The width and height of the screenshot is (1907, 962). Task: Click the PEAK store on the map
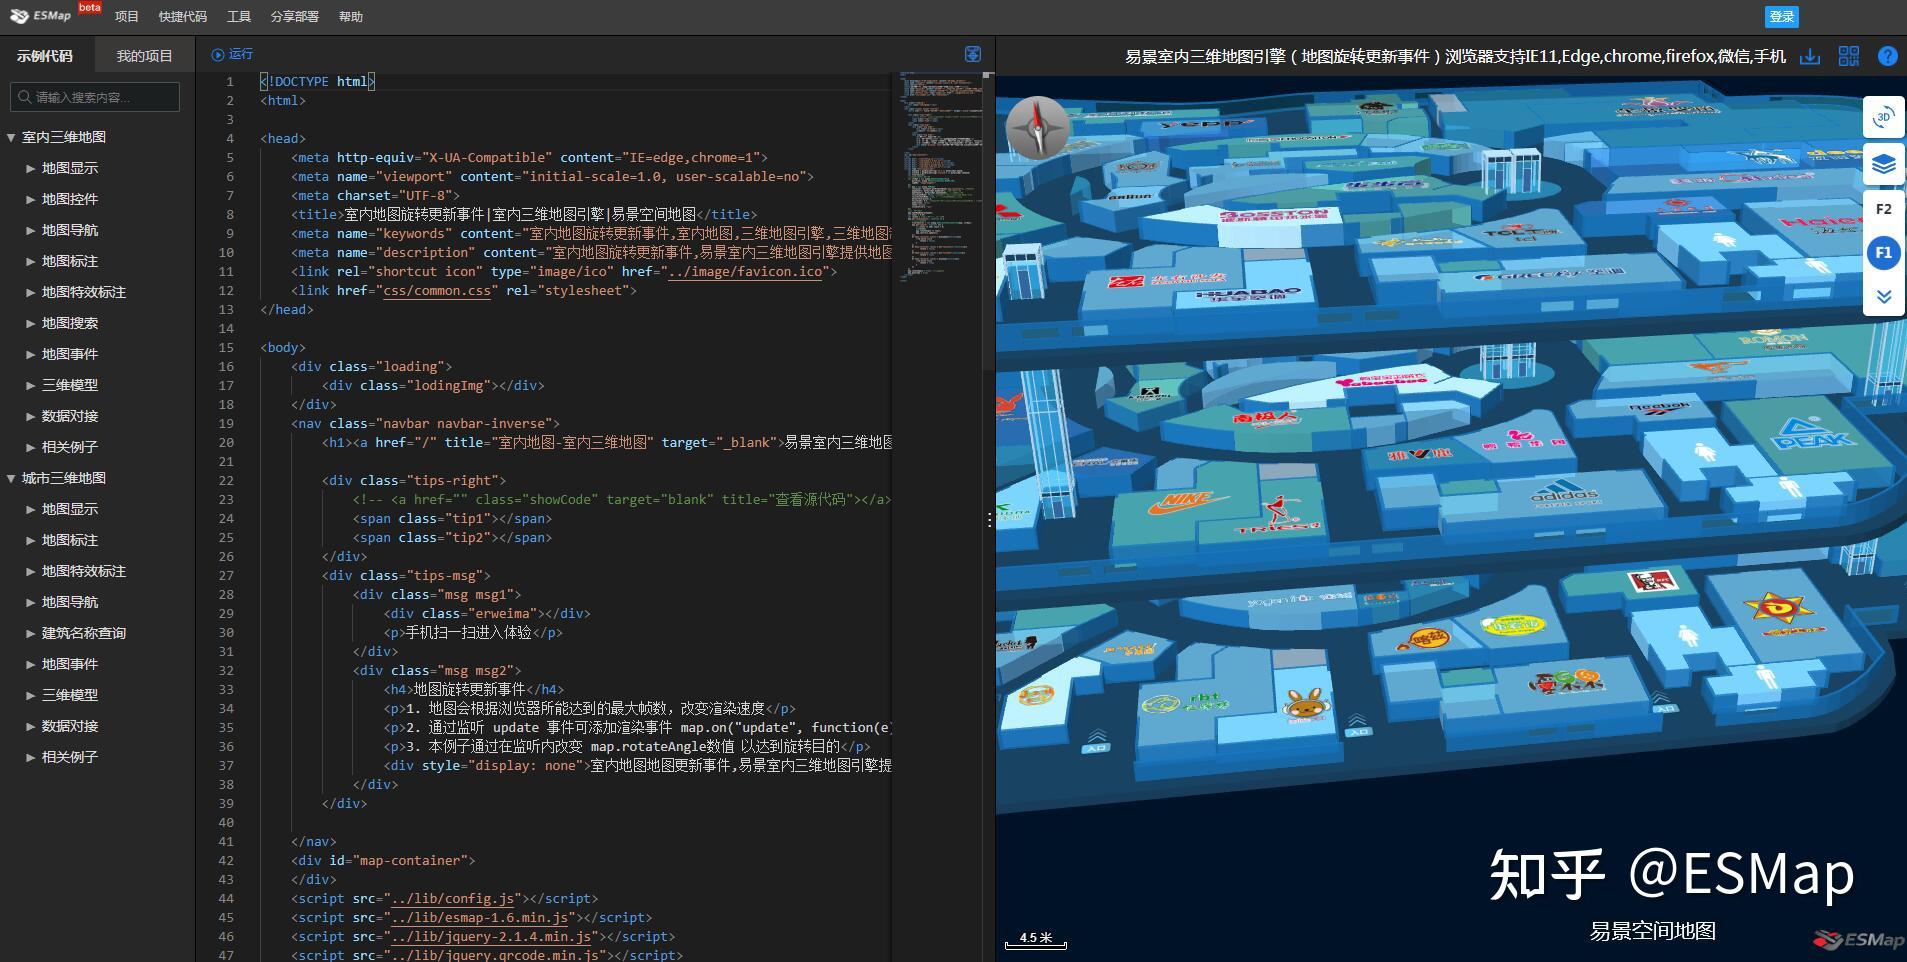[1812, 432]
